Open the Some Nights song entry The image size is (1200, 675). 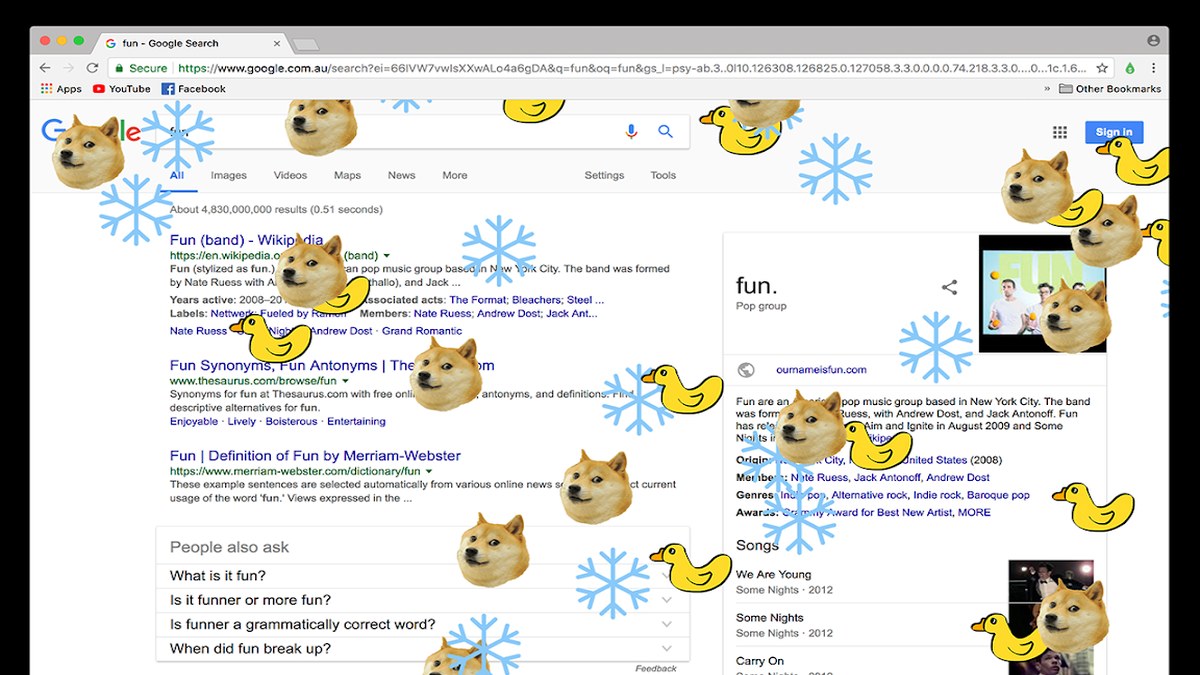770,618
